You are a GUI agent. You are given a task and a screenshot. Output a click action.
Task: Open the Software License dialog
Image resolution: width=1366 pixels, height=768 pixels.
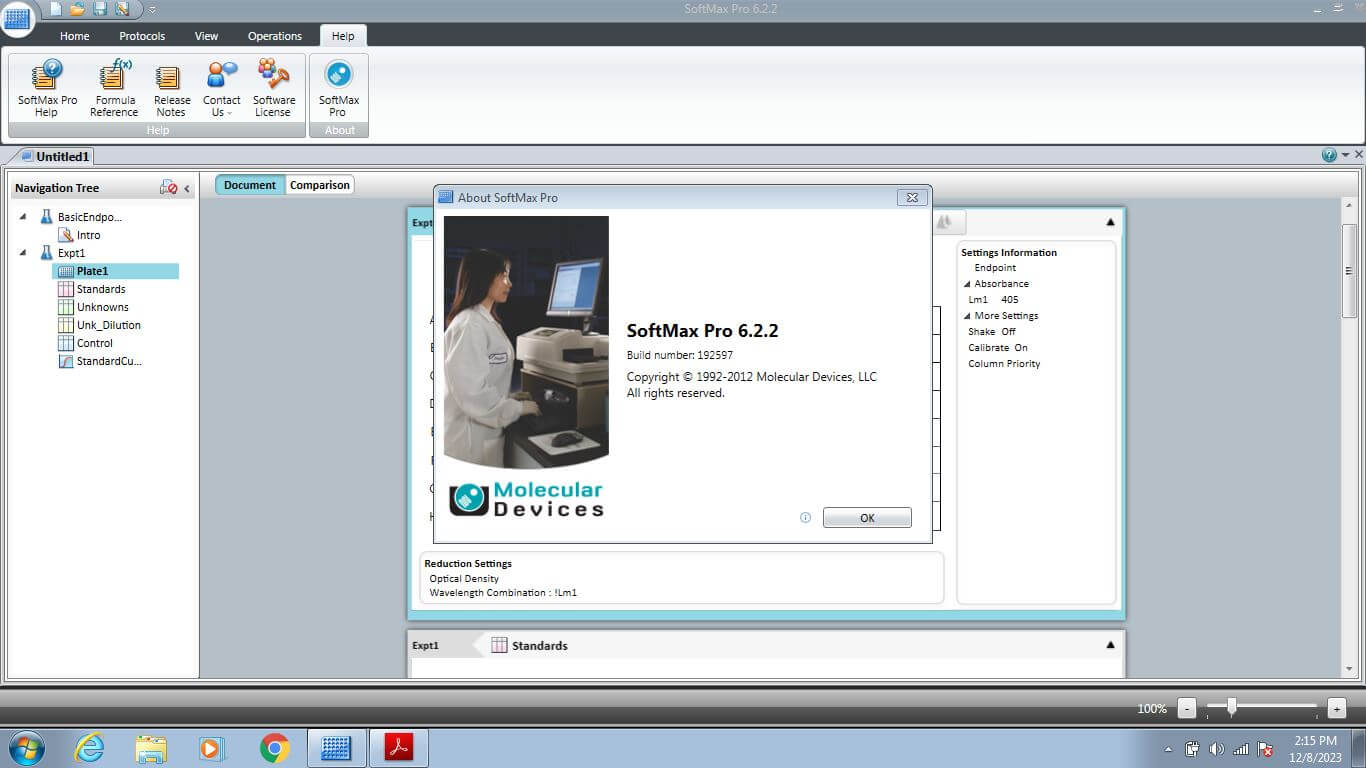(273, 88)
